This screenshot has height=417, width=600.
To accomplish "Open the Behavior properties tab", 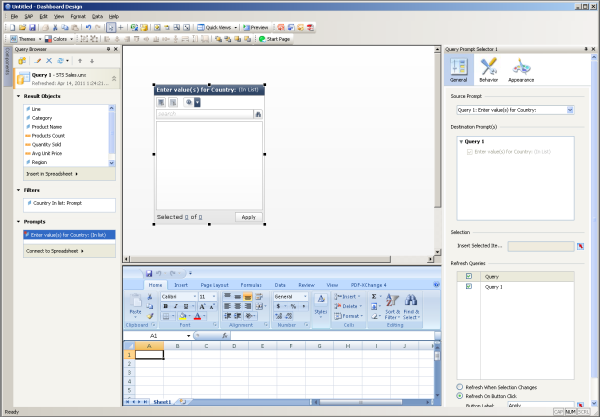I will (489, 70).
